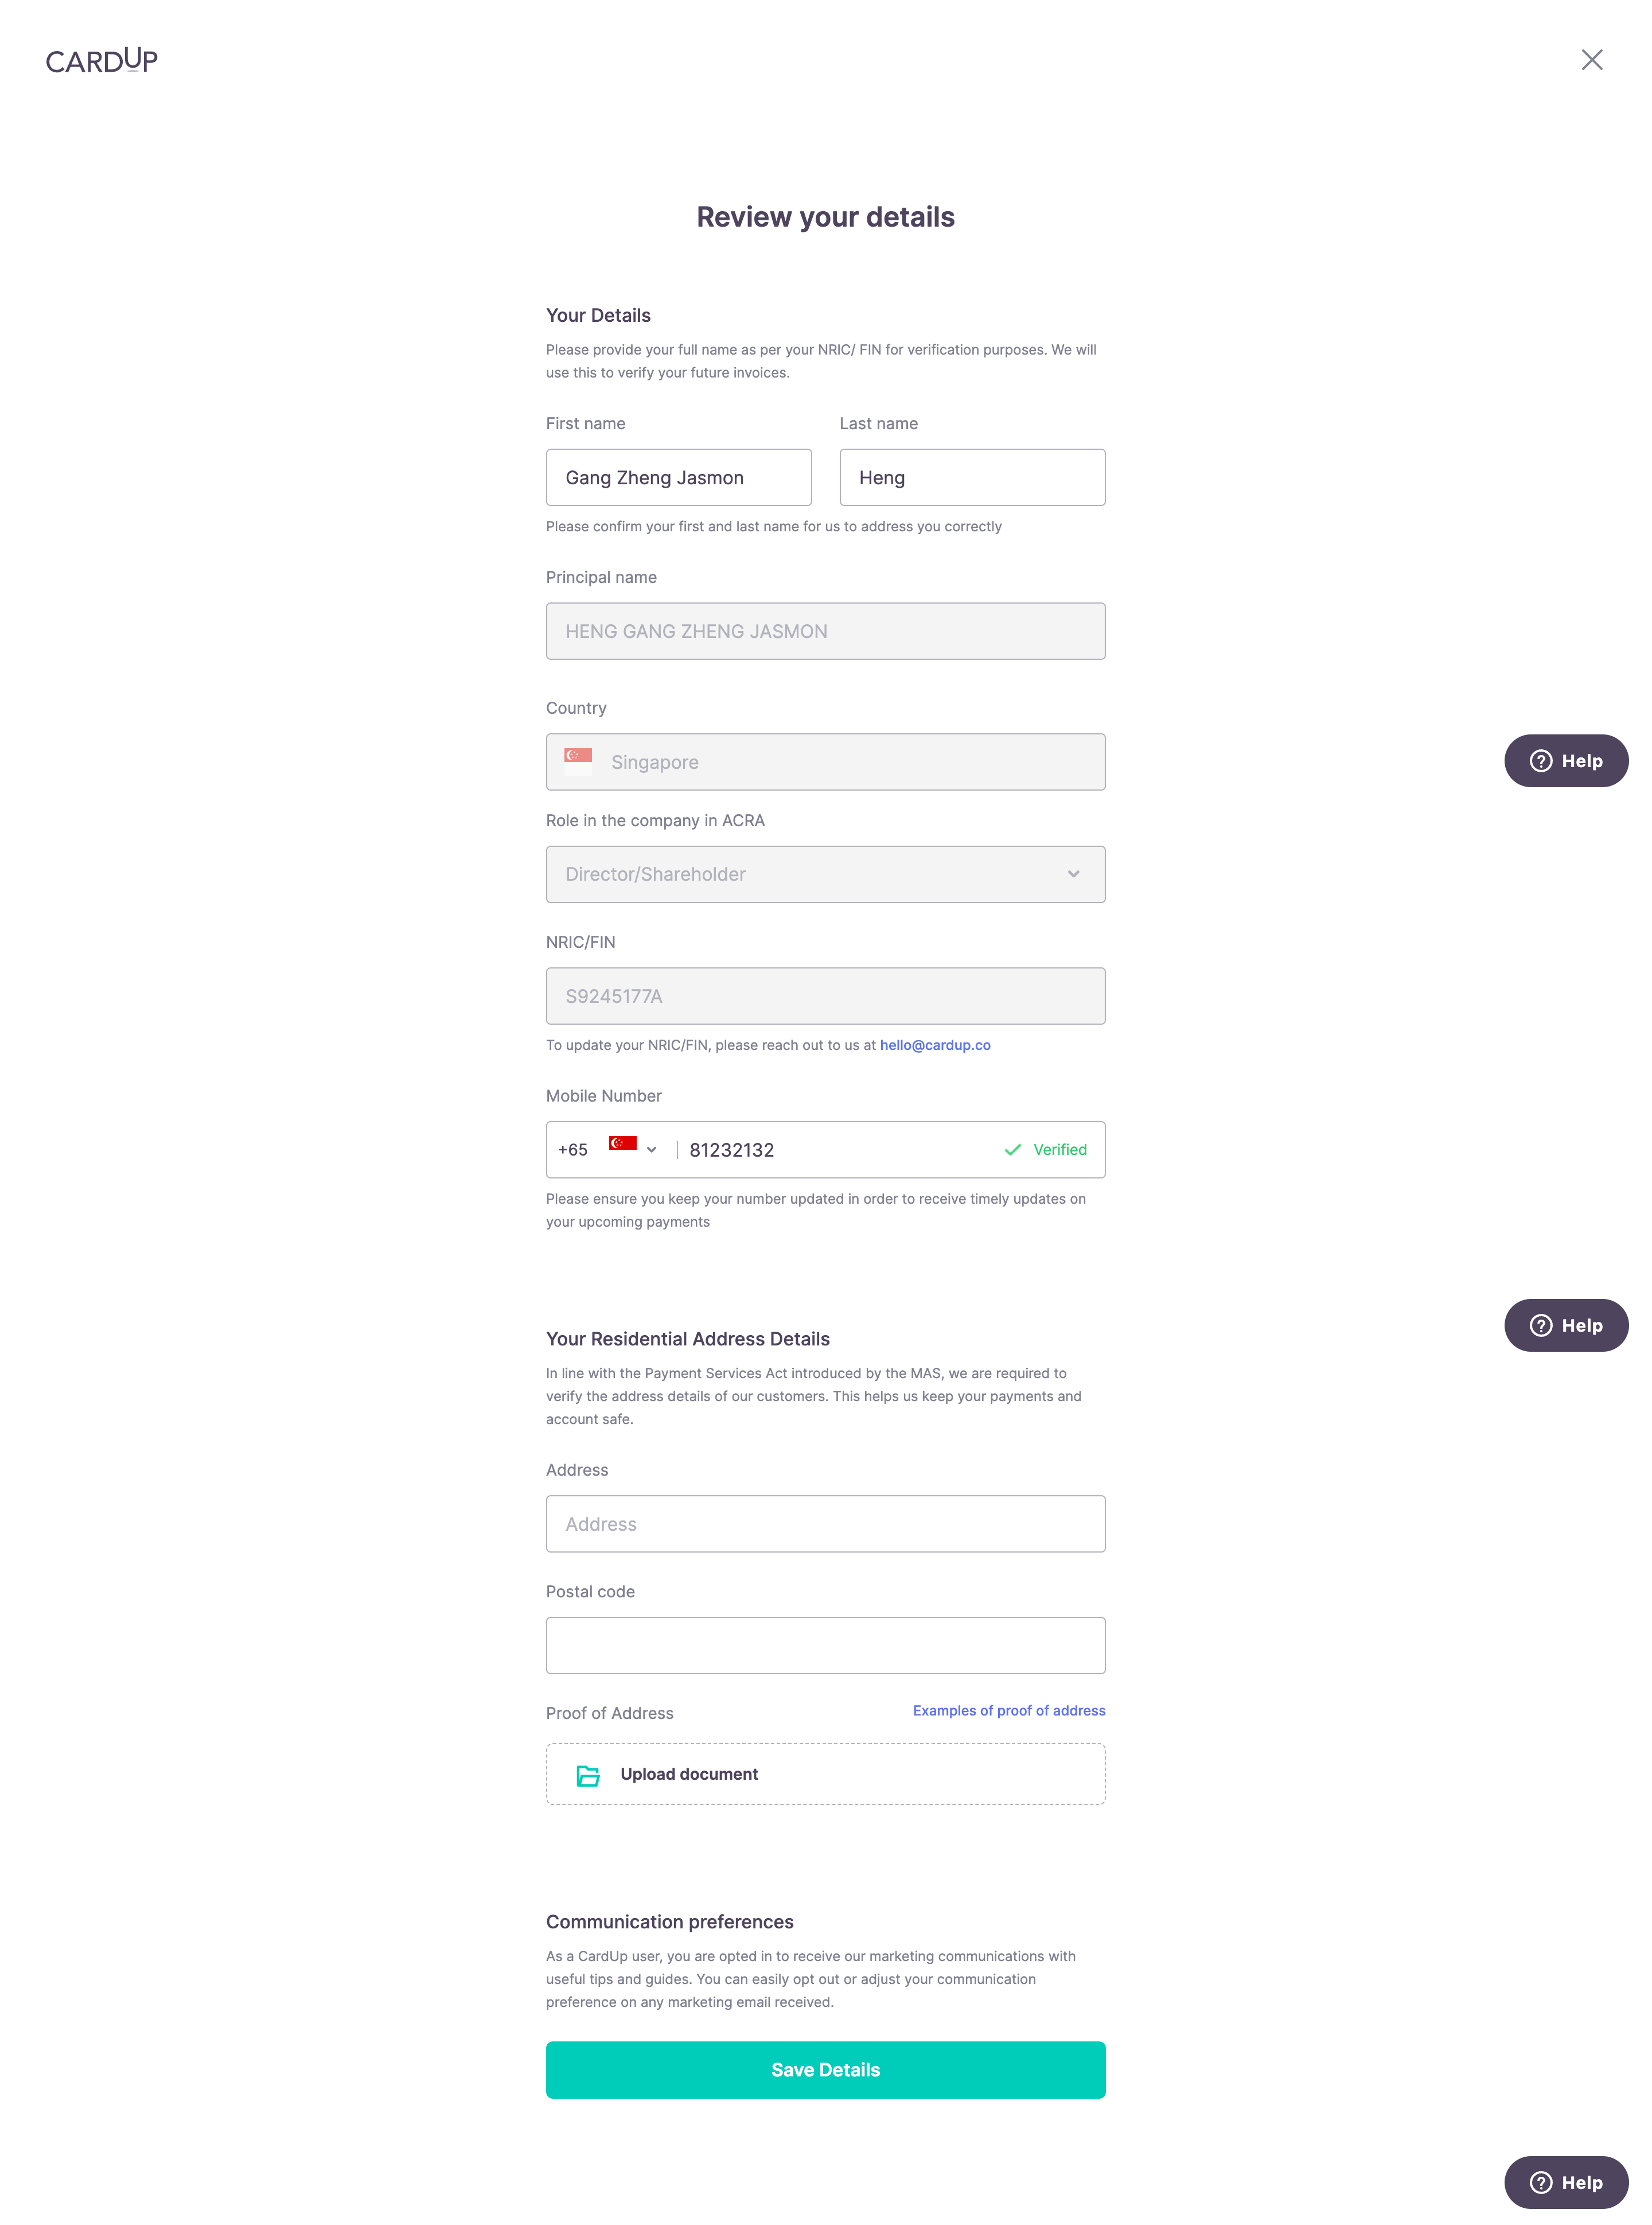The height and width of the screenshot is (2225, 1652).
Task: Click the hello@cardup.co email link
Action: [x=935, y=1045]
